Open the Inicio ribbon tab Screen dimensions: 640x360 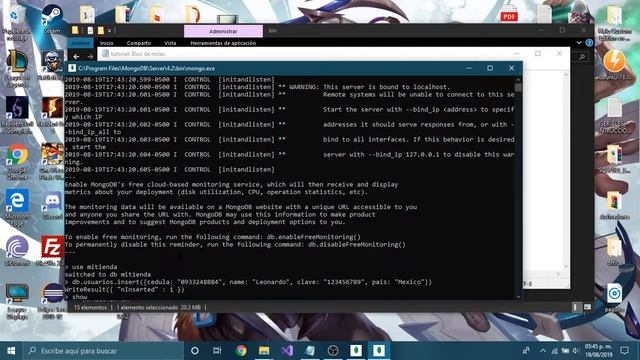click(x=107, y=43)
